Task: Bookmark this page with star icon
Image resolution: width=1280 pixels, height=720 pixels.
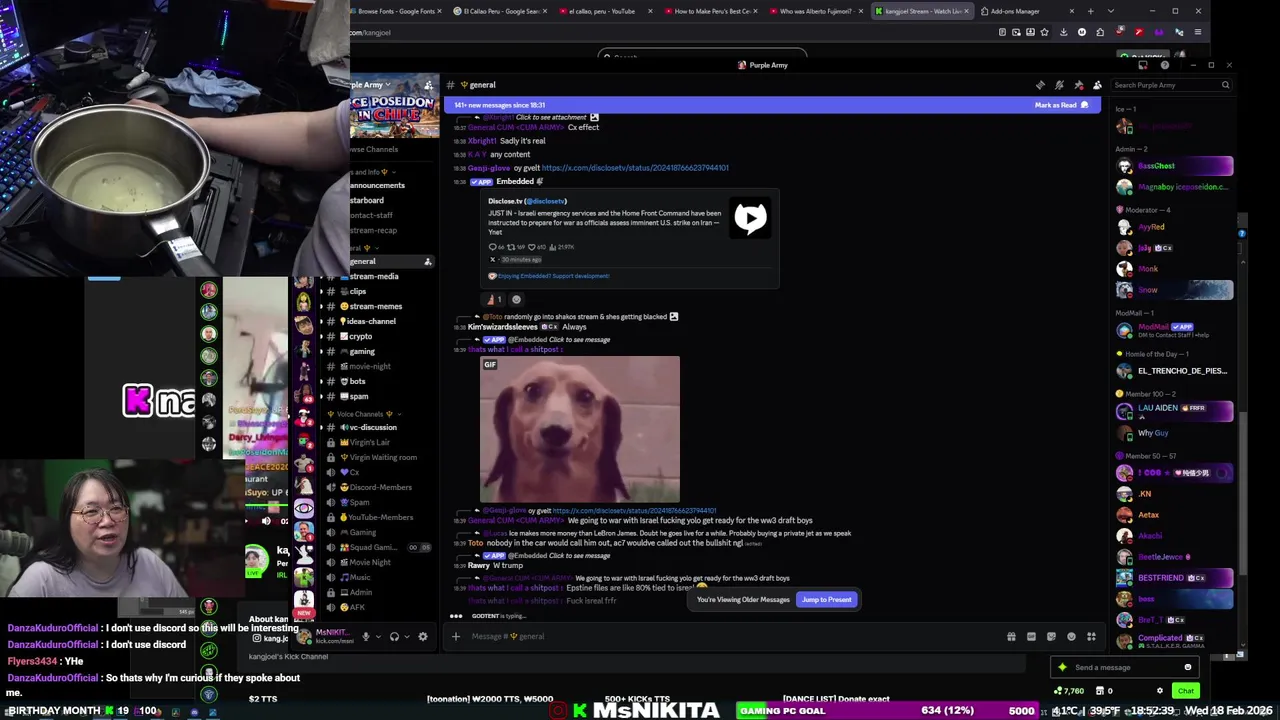Action: [x=1045, y=32]
